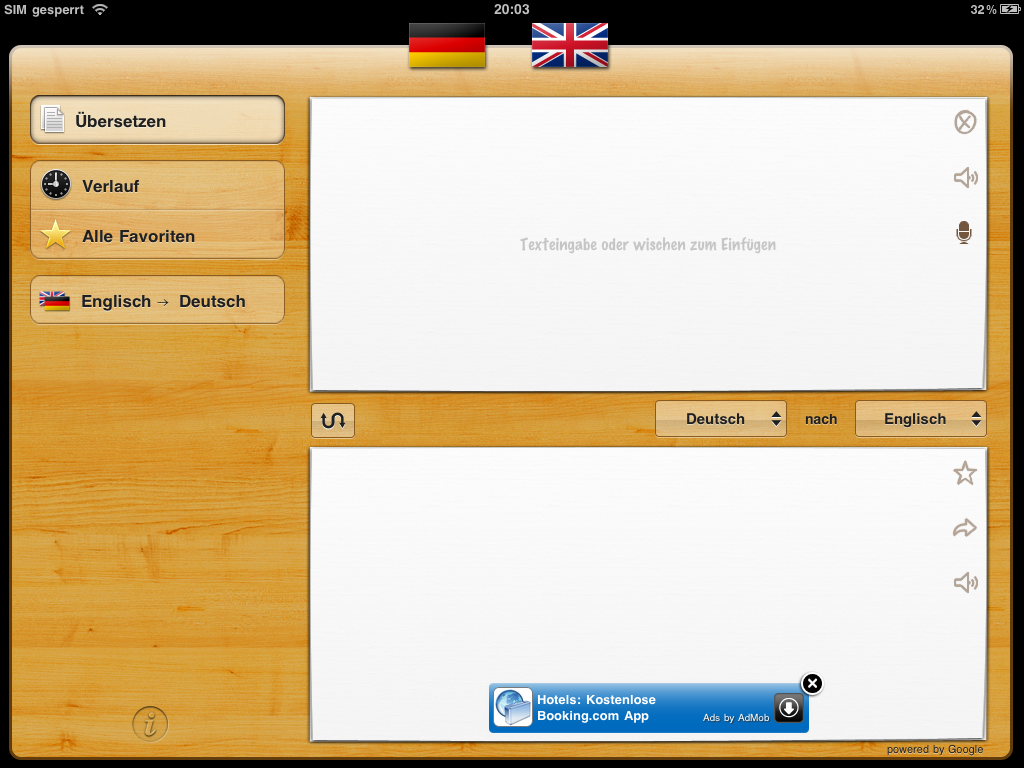Viewport: 1024px width, 768px height.
Task: Switch to the Verlauf view
Action: click(x=157, y=185)
